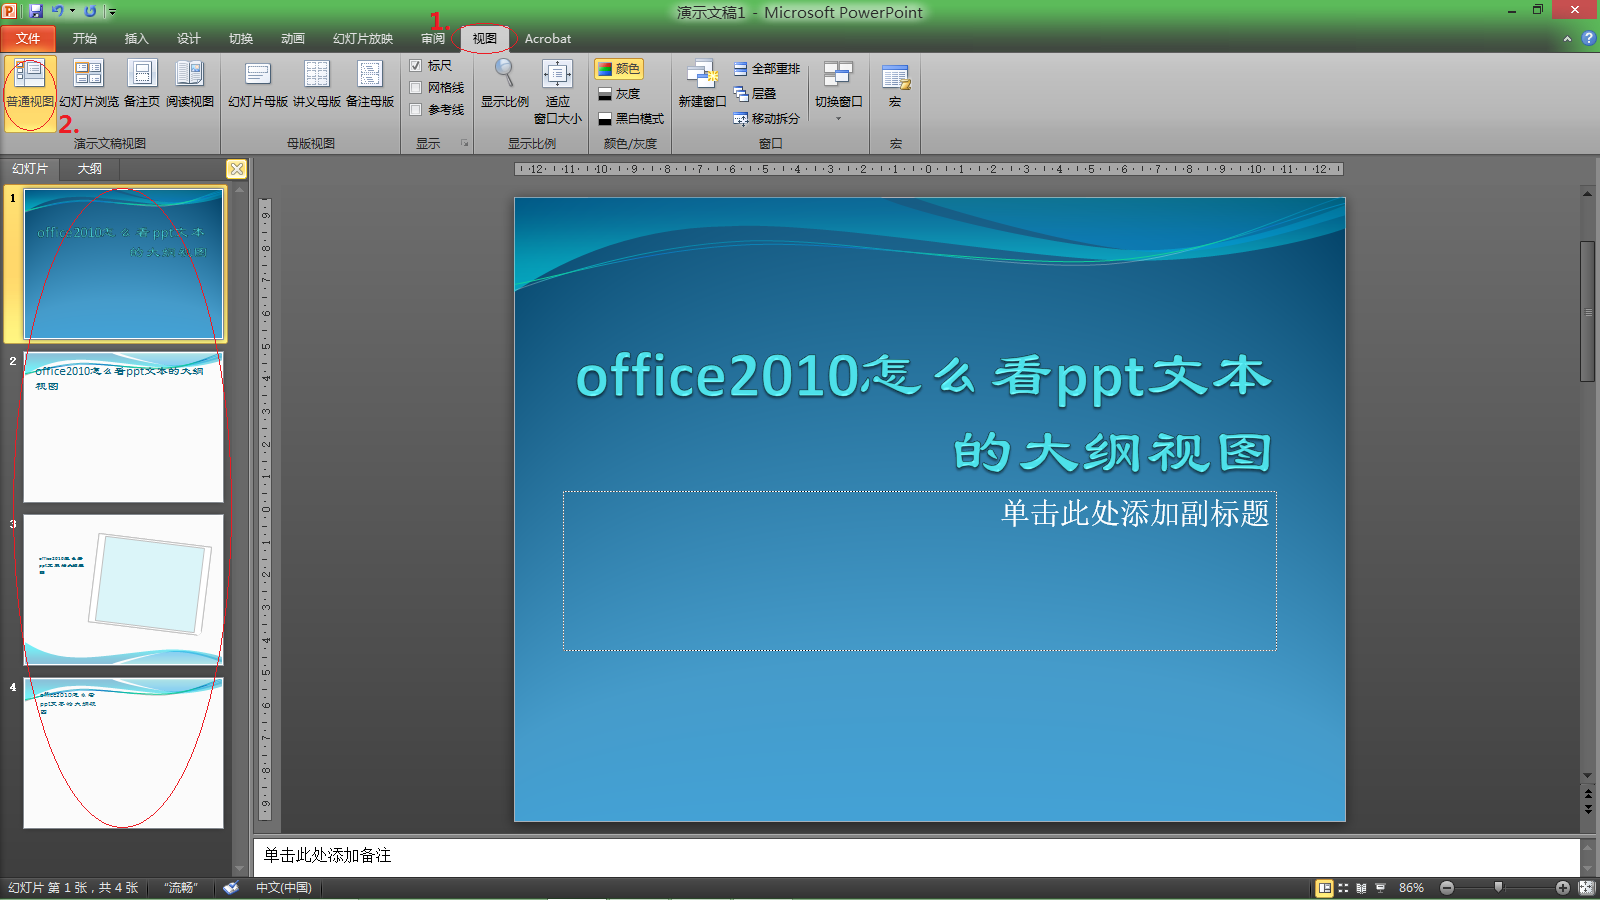The image size is (1600, 900).
Task: Click the spell check icon in status bar
Action: coord(231,888)
